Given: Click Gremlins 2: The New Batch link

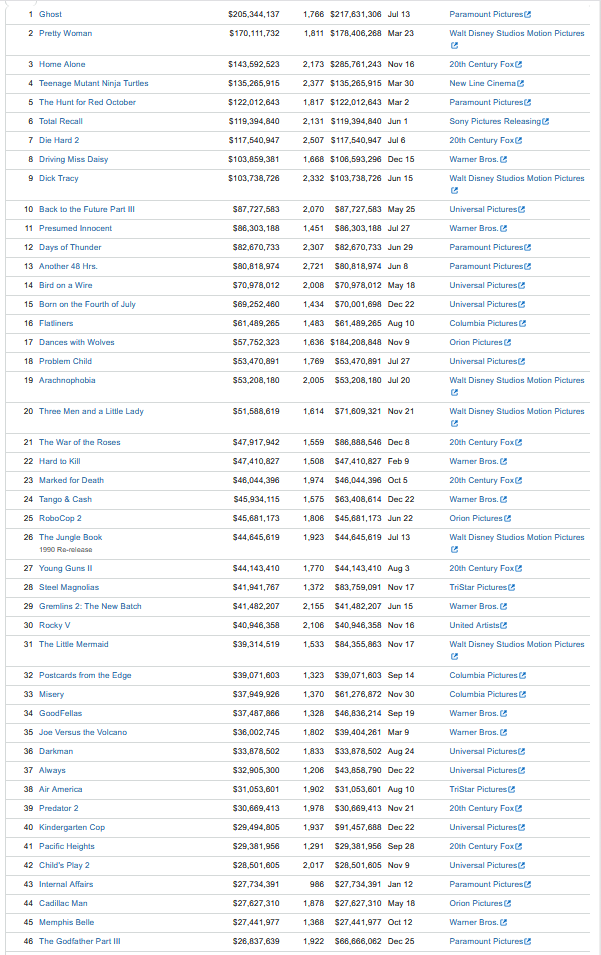Looking at the screenshot, I should pyautogui.click(x=90, y=606).
